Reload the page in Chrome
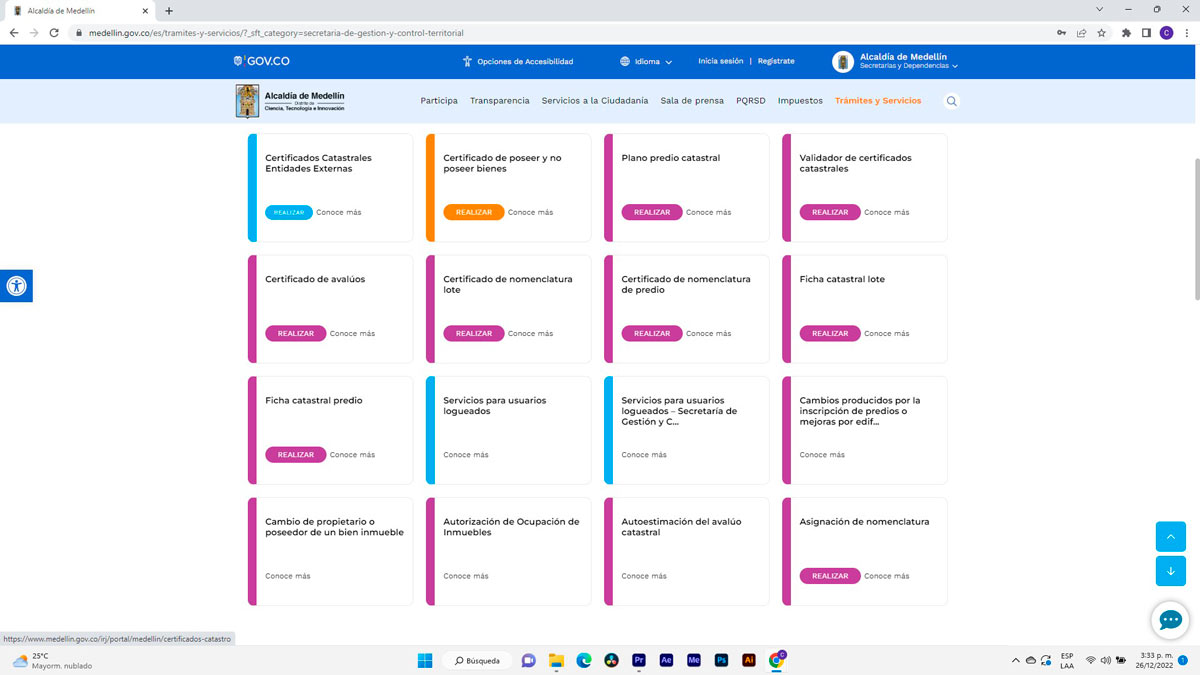Viewport: 1200px width, 675px height. point(55,33)
